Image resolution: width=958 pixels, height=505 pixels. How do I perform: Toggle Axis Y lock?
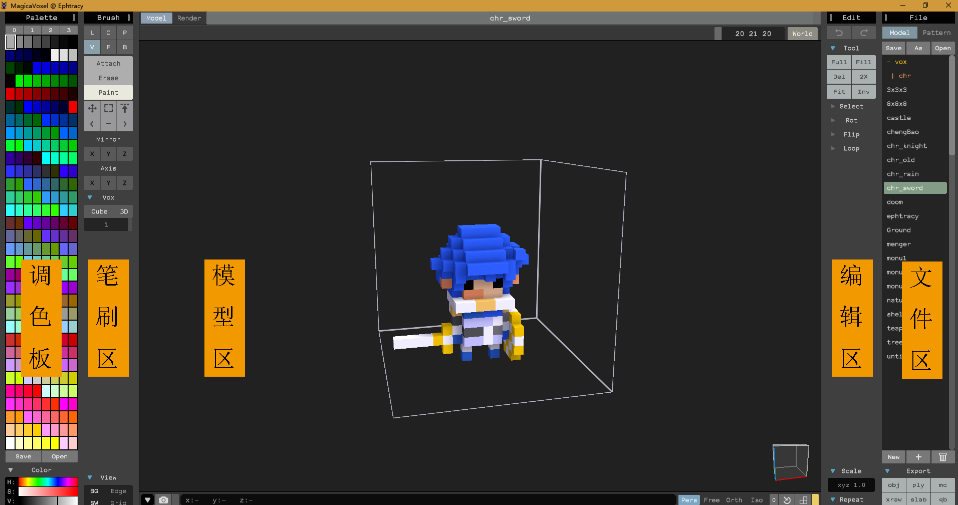point(109,183)
